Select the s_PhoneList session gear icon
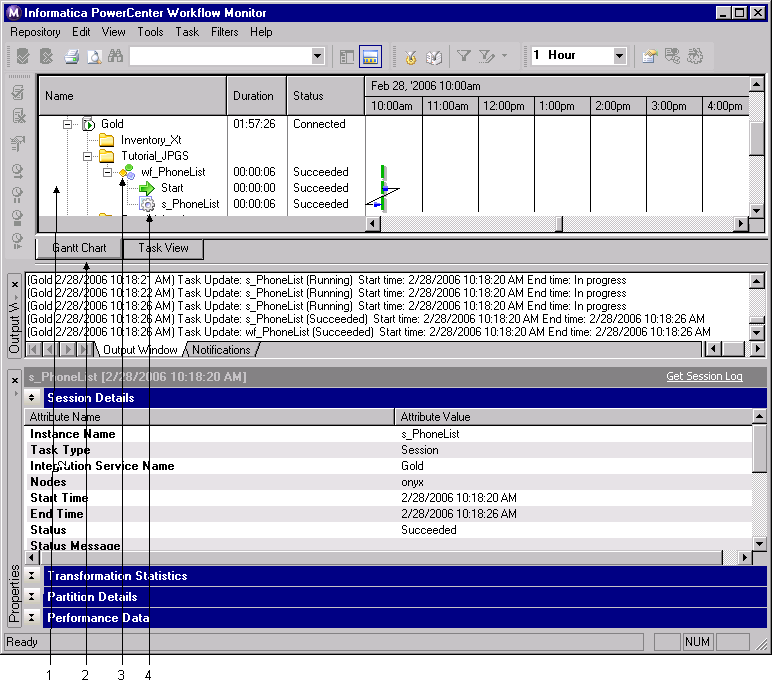 pos(148,204)
